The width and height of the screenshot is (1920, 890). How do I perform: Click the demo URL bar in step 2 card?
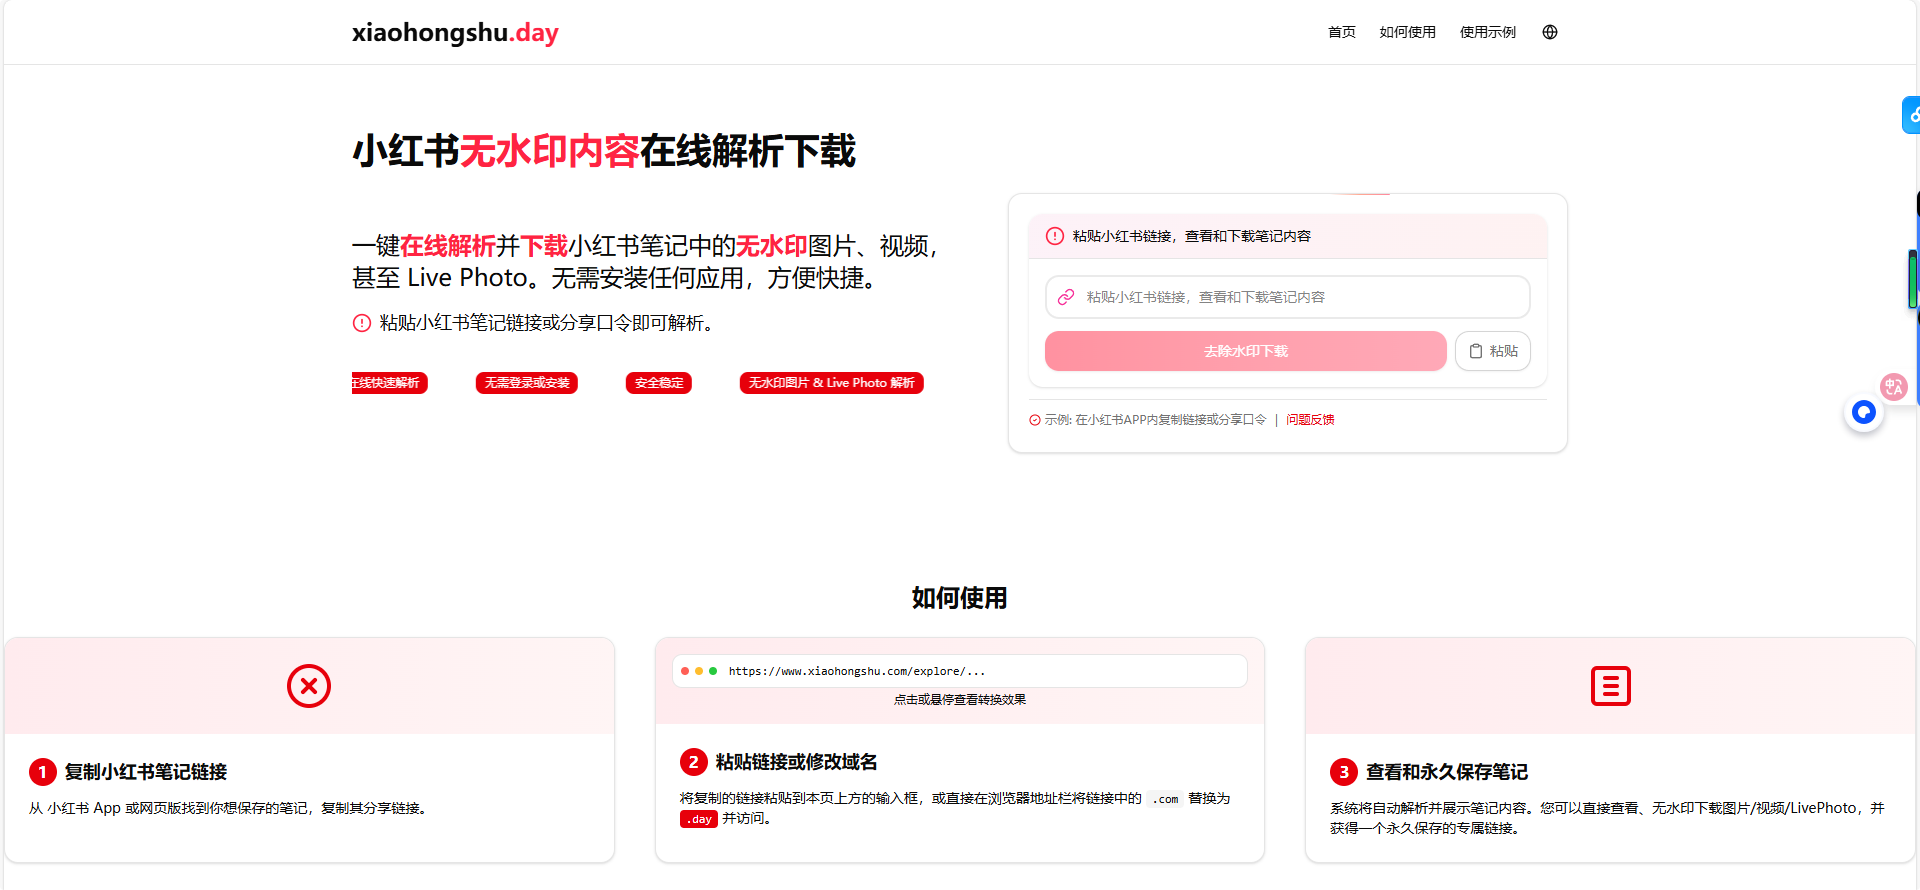pos(960,671)
